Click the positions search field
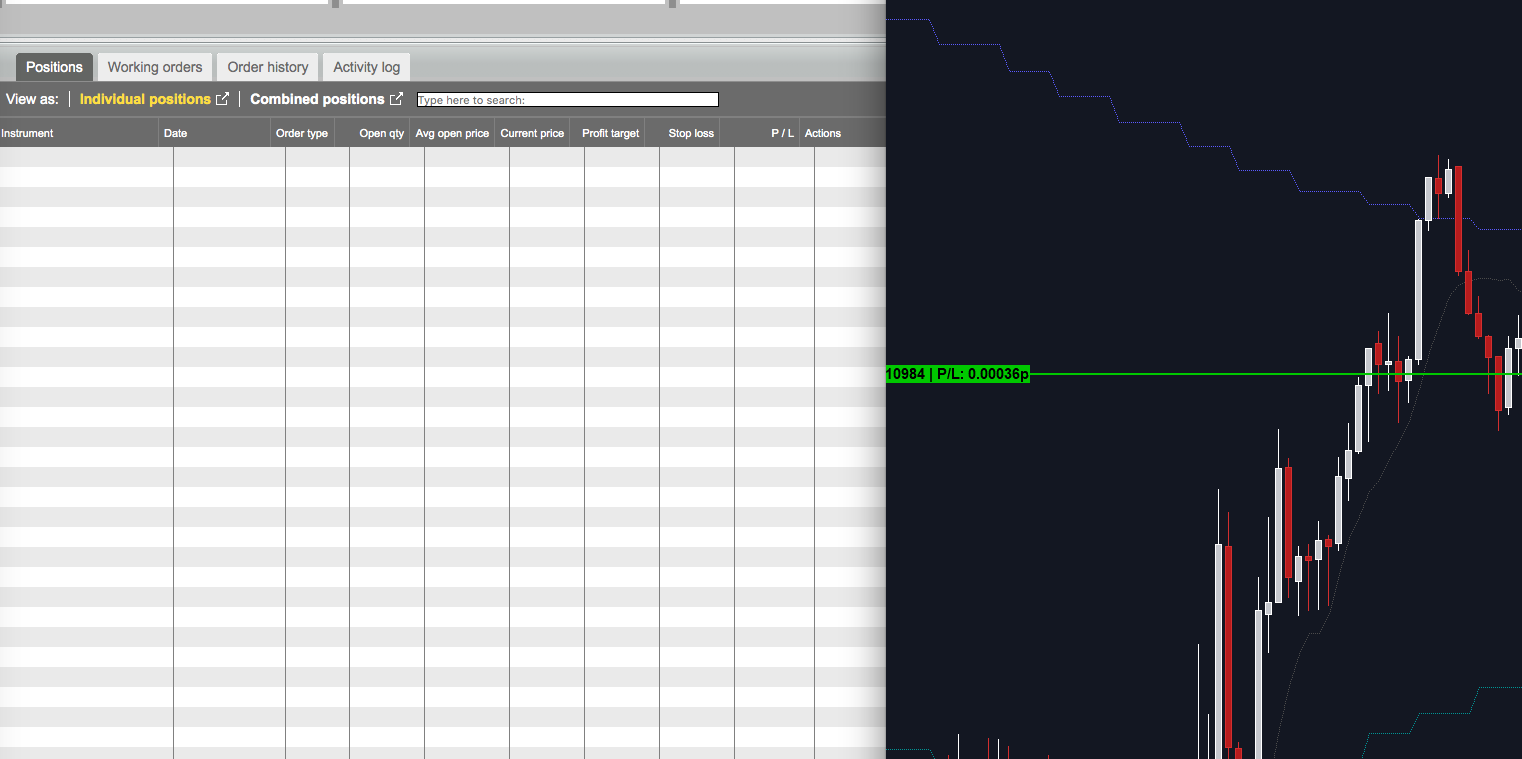The image size is (1522, 759). [567, 100]
